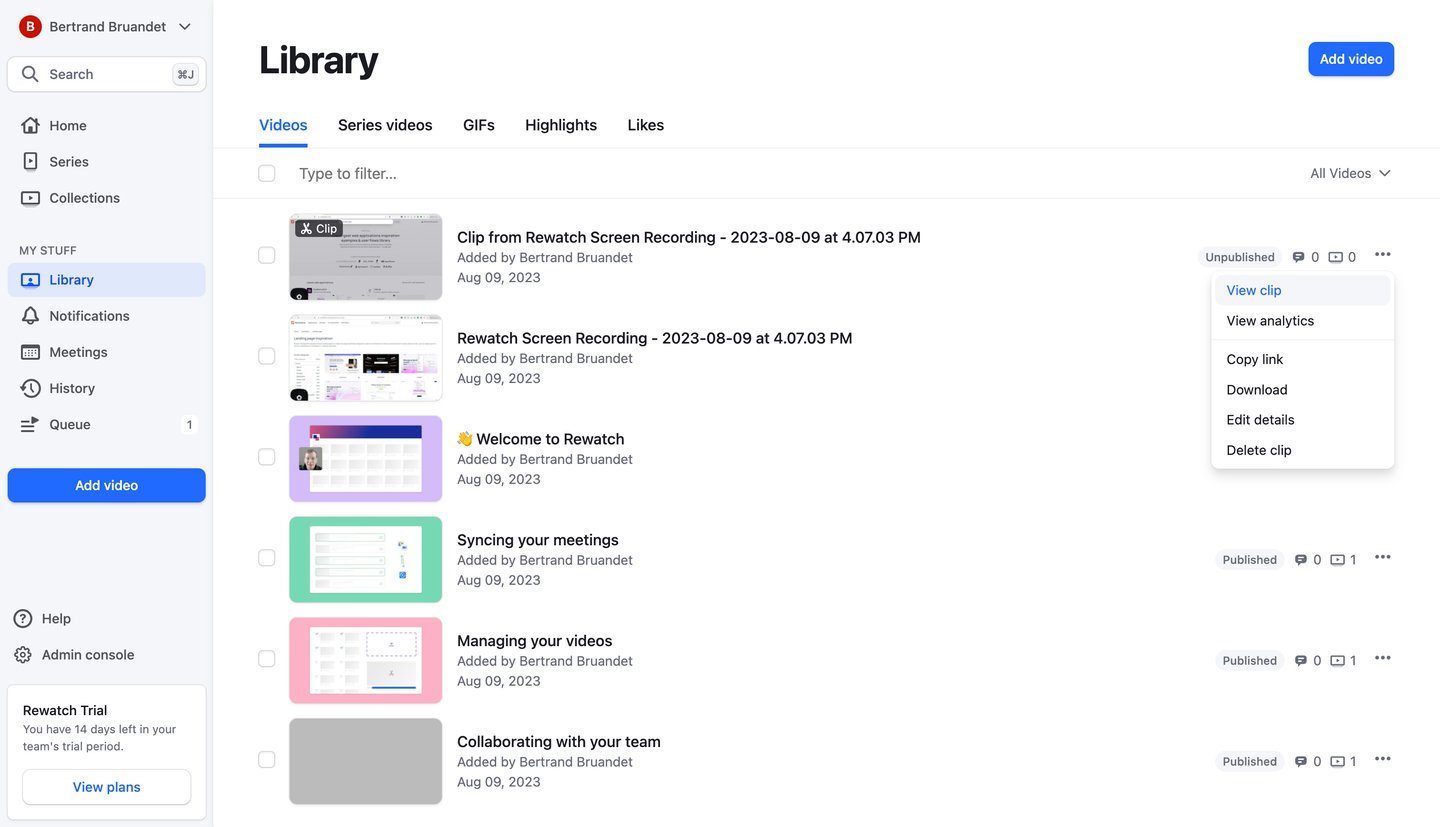The height and width of the screenshot is (827, 1440).
Task: Expand the Bertrand Bruandet account menu
Action: tap(104, 26)
